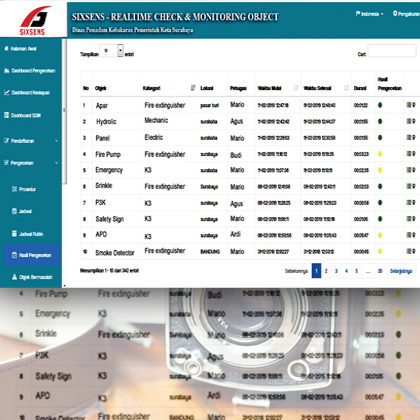420x420 pixels.
Task: Click the green status dot of Apar row
Action: pos(380,105)
